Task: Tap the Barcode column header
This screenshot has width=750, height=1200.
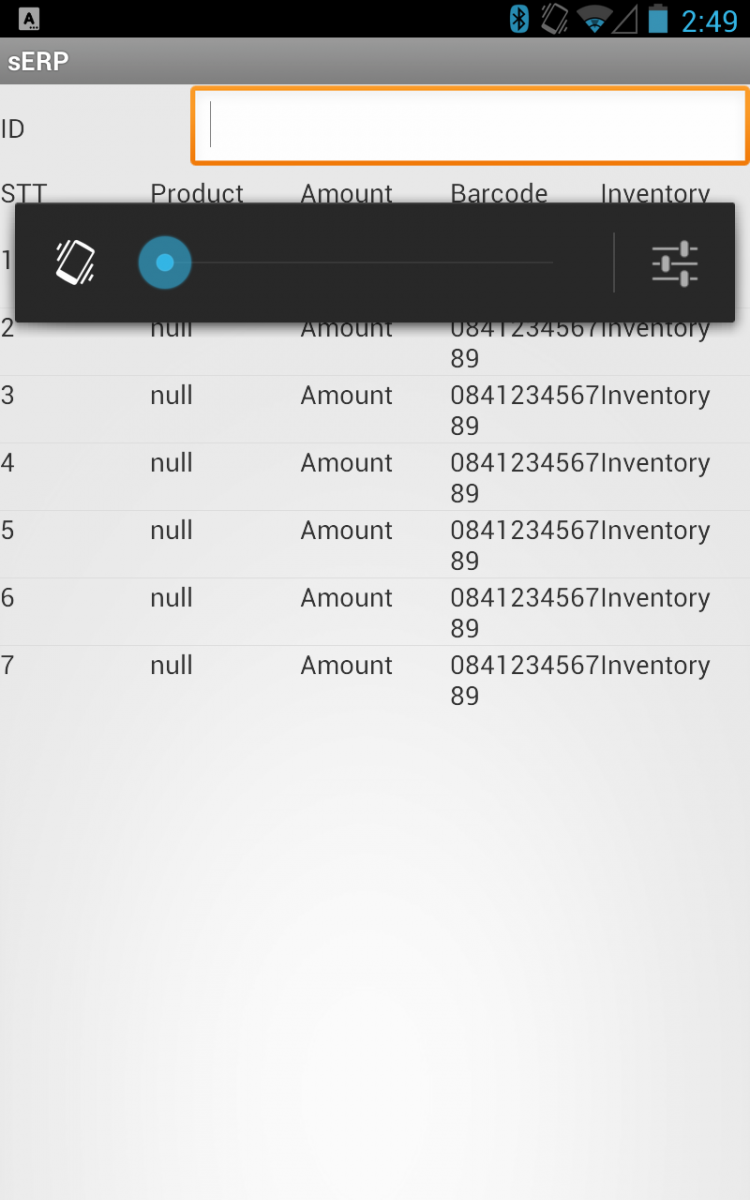Action: [x=499, y=193]
